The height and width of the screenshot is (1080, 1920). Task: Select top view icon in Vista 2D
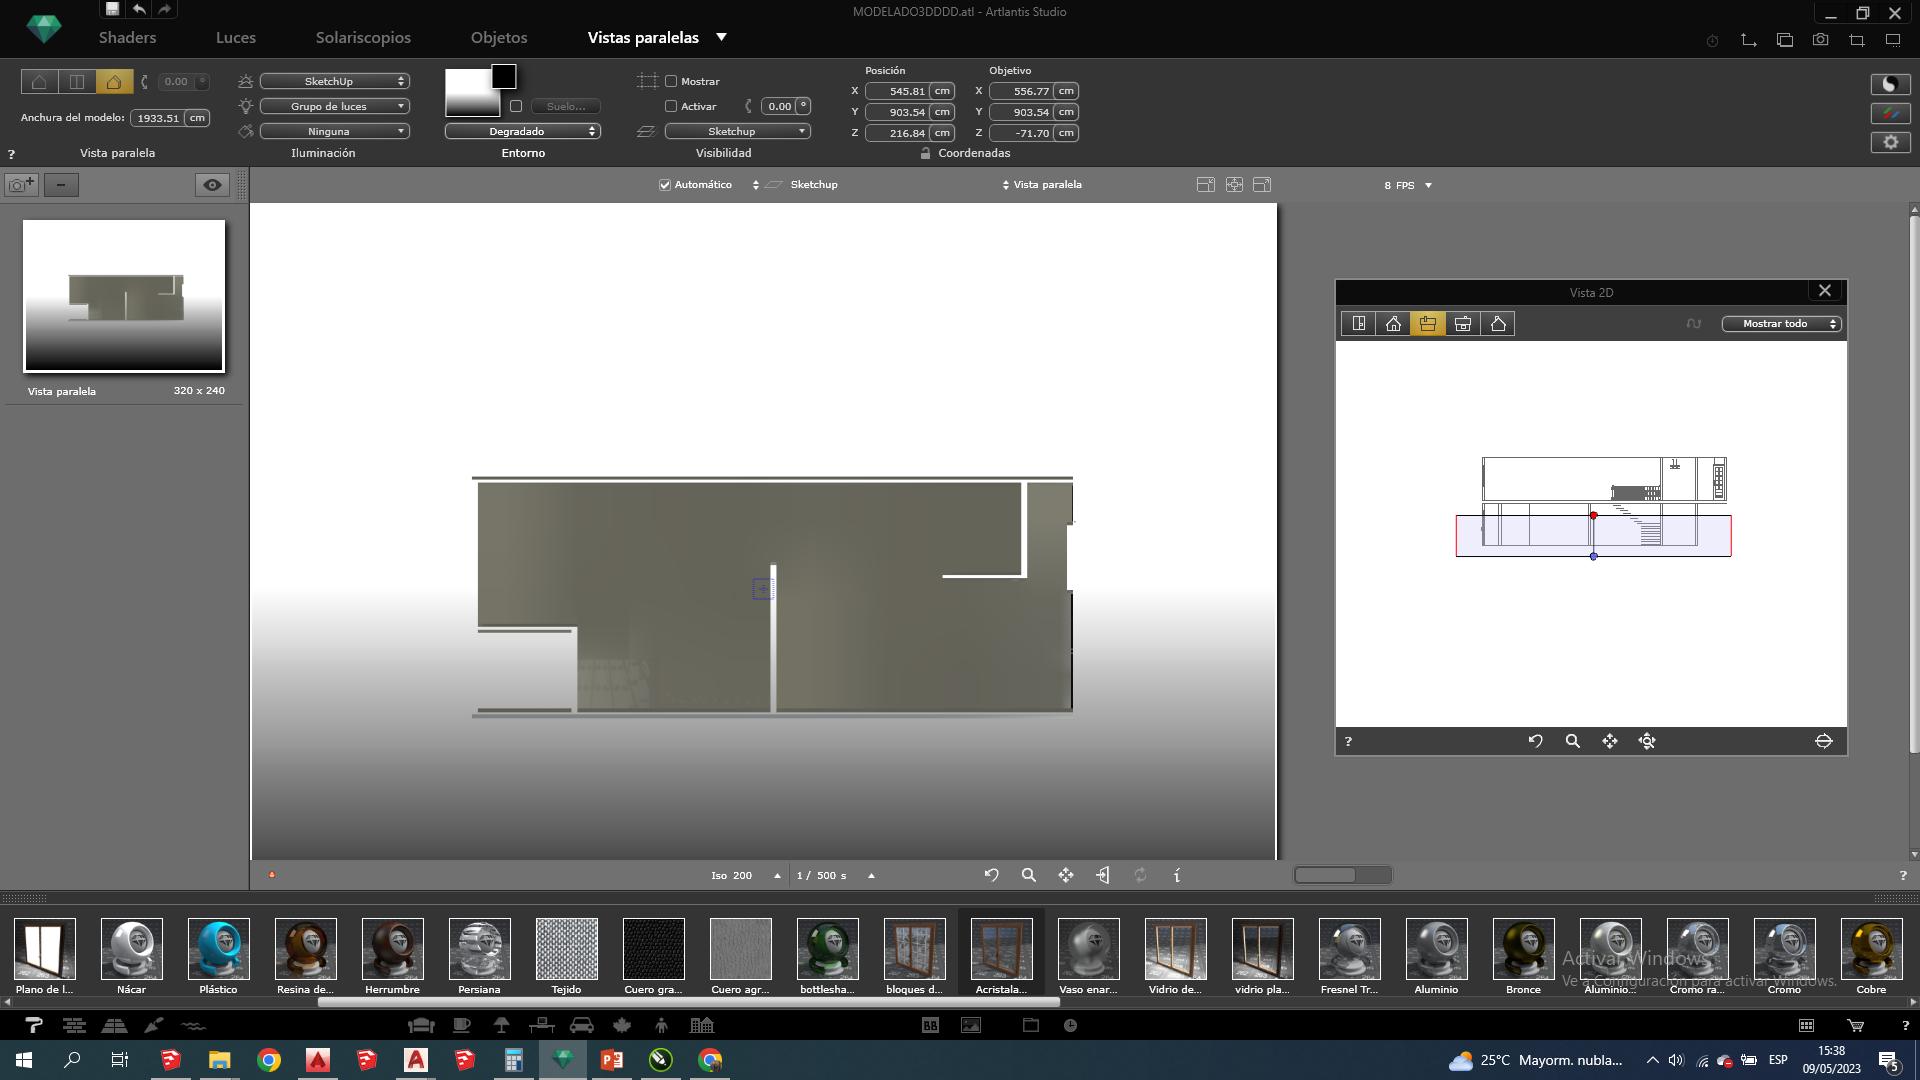click(x=1358, y=324)
